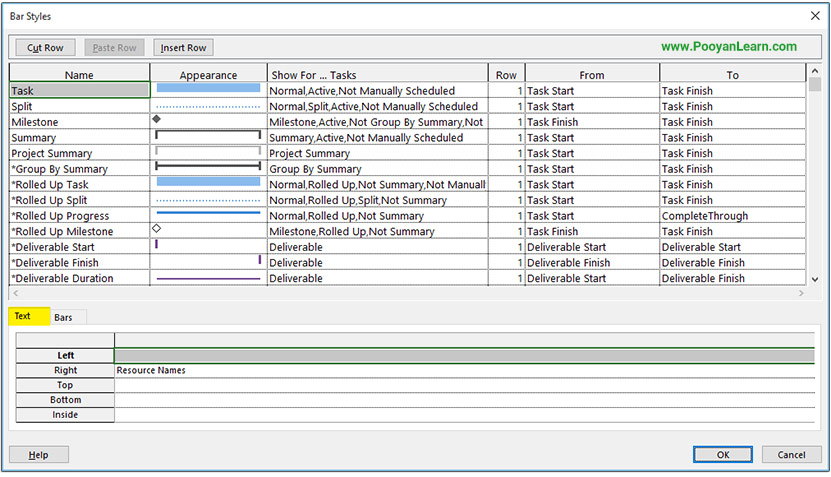Select the Split dotted line appearance

click(x=208, y=106)
